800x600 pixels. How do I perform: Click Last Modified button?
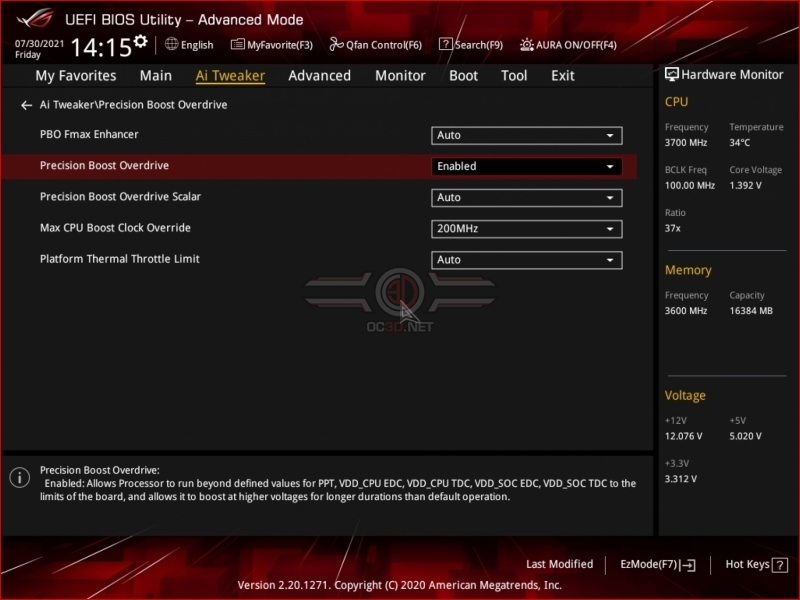(x=559, y=564)
